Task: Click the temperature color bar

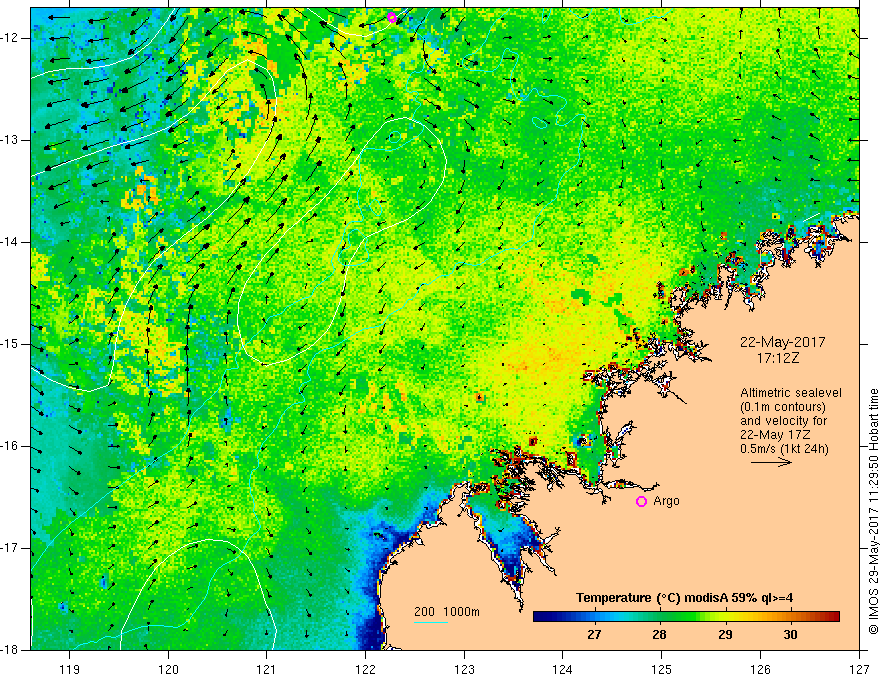Action: (x=686, y=616)
